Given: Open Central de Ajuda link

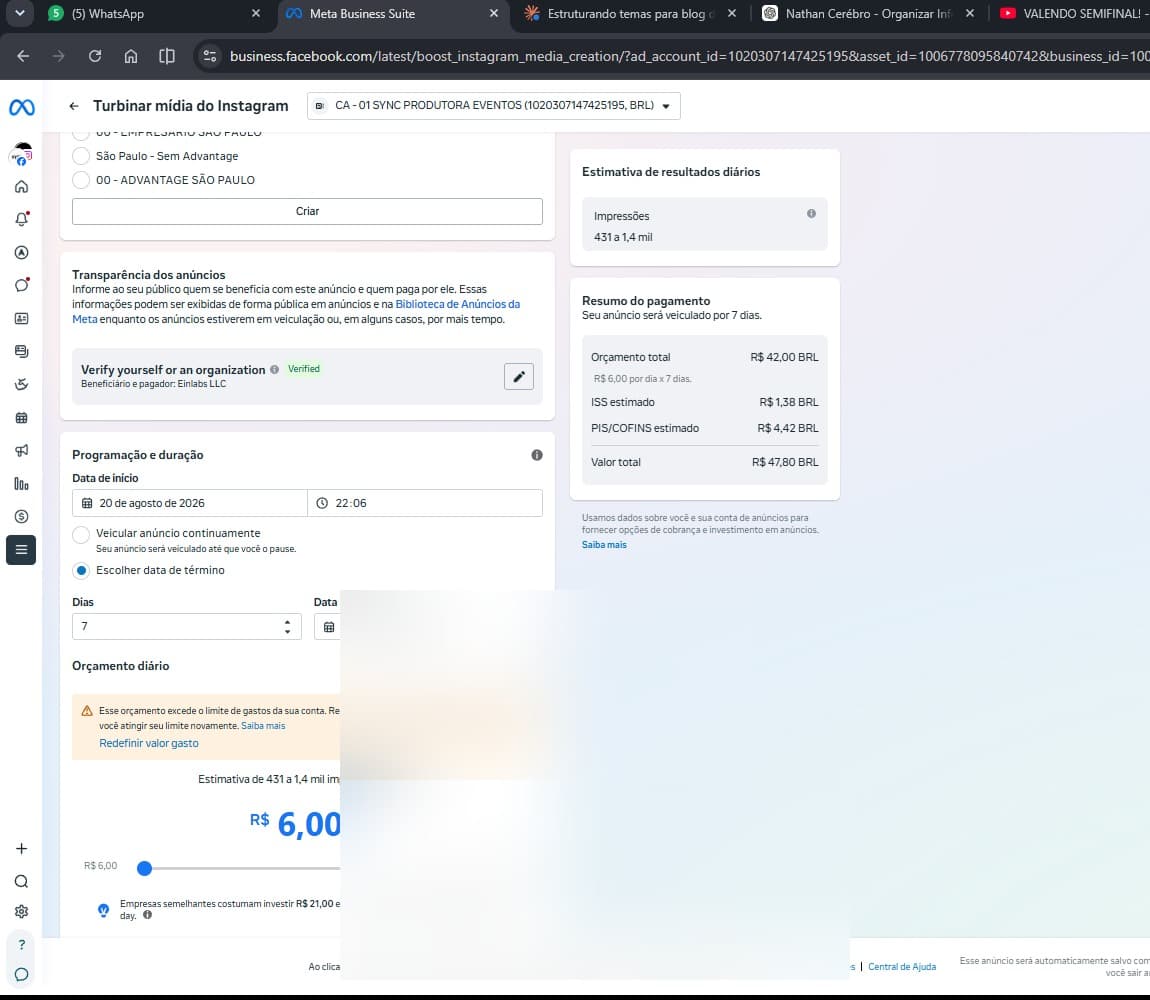Looking at the screenshot, I should click(x=902, y=967).
